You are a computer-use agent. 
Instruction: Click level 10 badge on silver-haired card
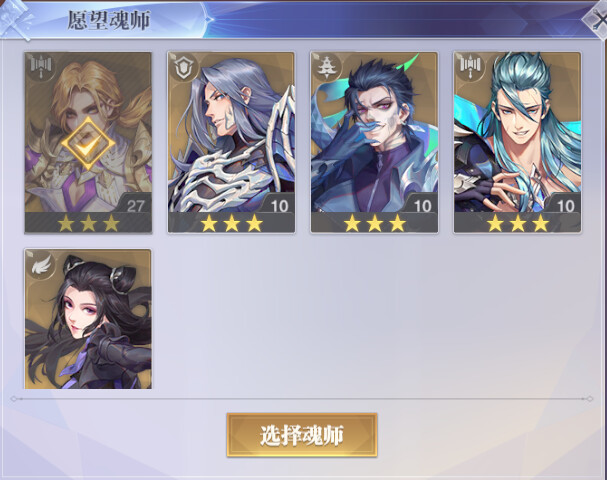[278, 204]
